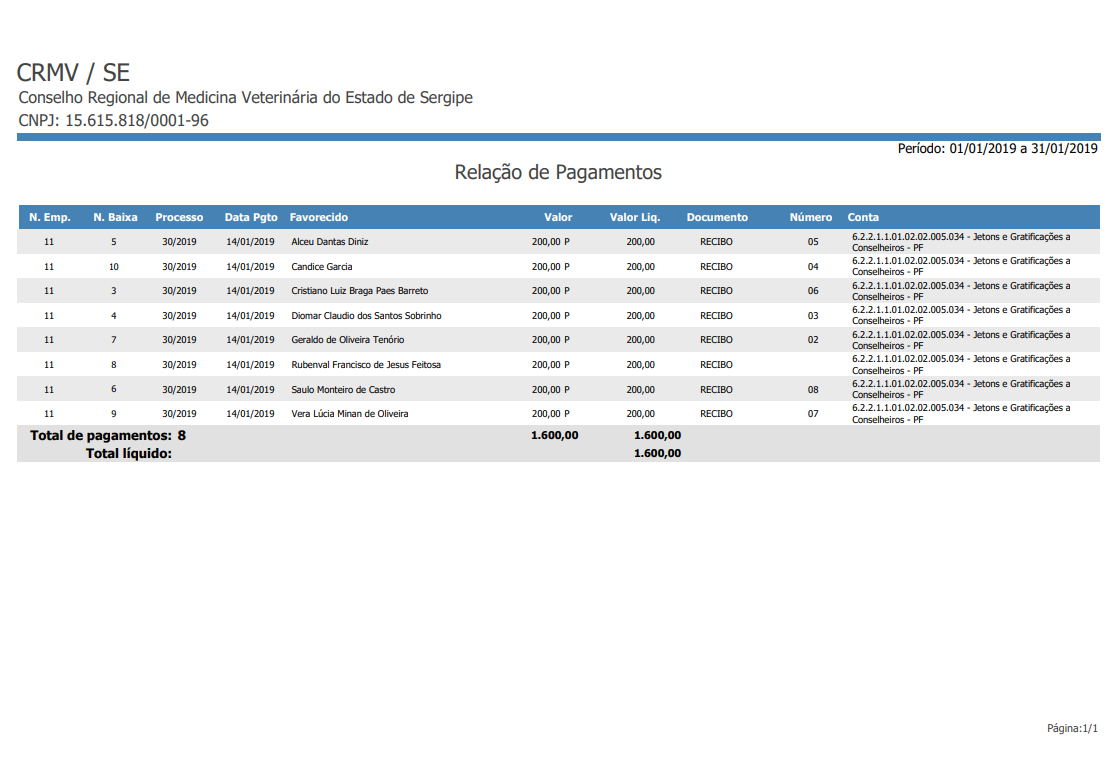The image size is (1116, 781).
Task: Click 1.600,00 beside Total líquido
Action: pos(658,454)
